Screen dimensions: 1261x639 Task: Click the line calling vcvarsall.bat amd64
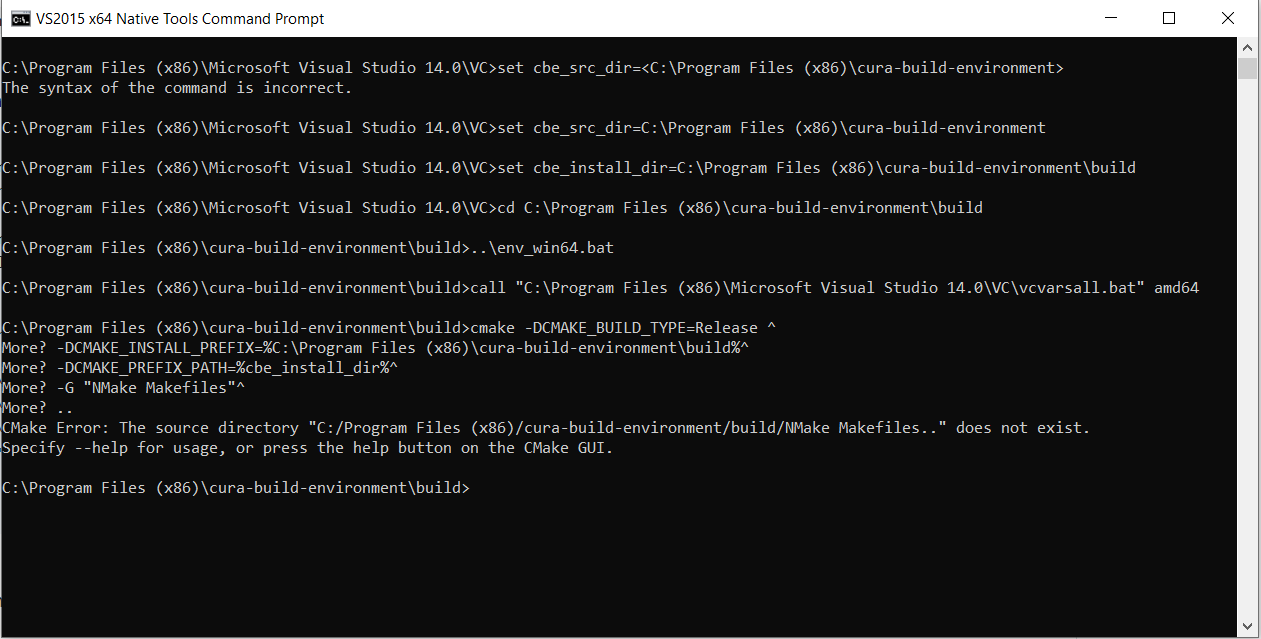click(600, 288)
